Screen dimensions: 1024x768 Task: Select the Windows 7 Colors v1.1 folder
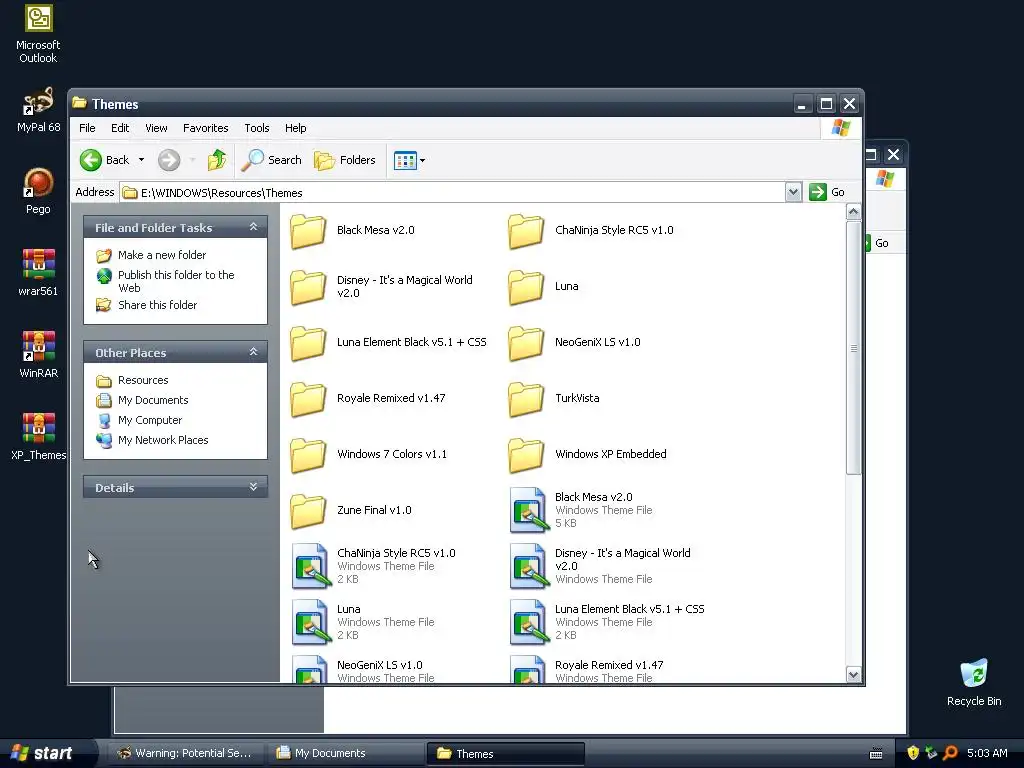point(369,455)
